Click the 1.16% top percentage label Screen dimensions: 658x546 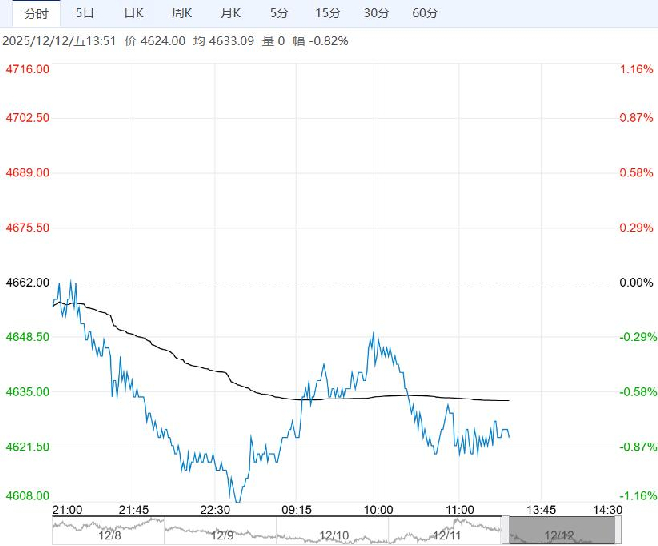click(x=635, y=69)
